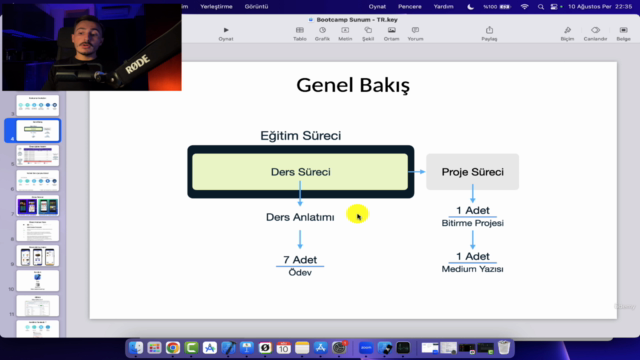640x360 pixels.
Task: Open Google Chrome from the Dock
Action: pos(173,348)
